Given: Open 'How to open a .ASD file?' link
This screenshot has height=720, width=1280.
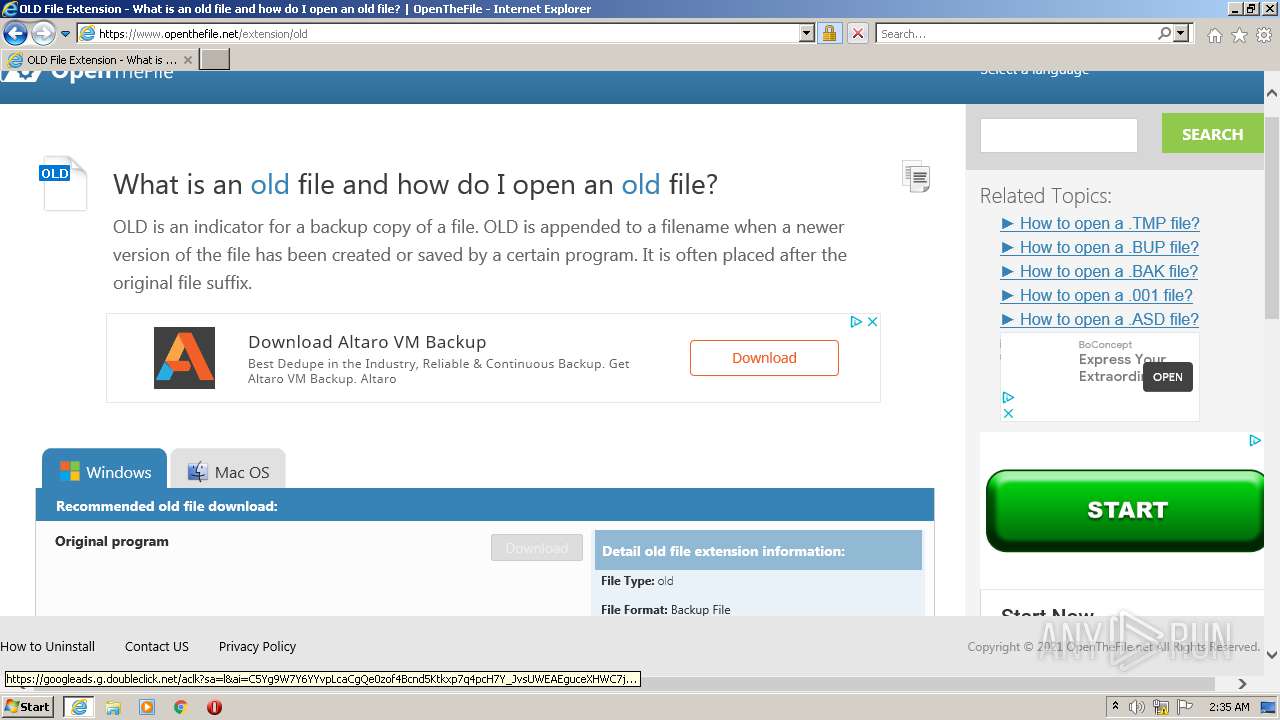Looking at the screenshot, I should (x=1100, y=319).
